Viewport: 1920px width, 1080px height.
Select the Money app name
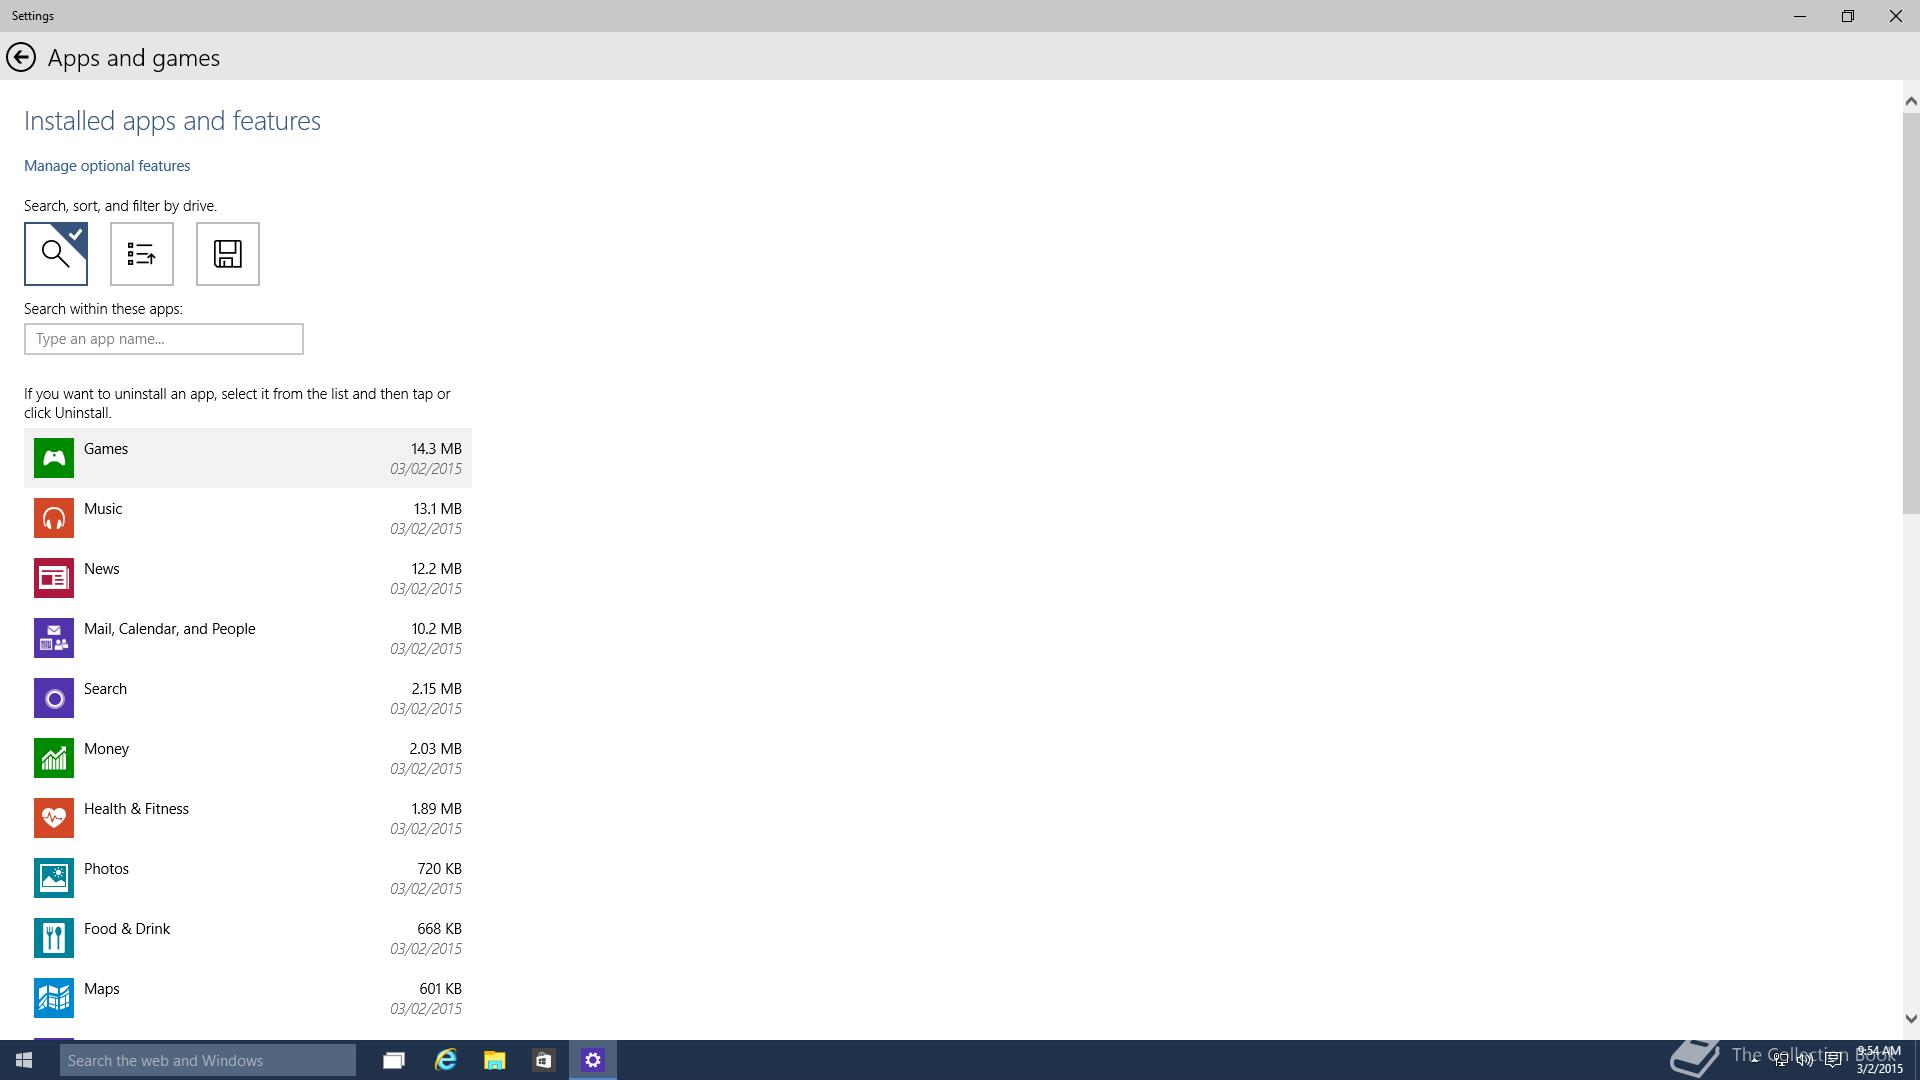tap(106, 749)
